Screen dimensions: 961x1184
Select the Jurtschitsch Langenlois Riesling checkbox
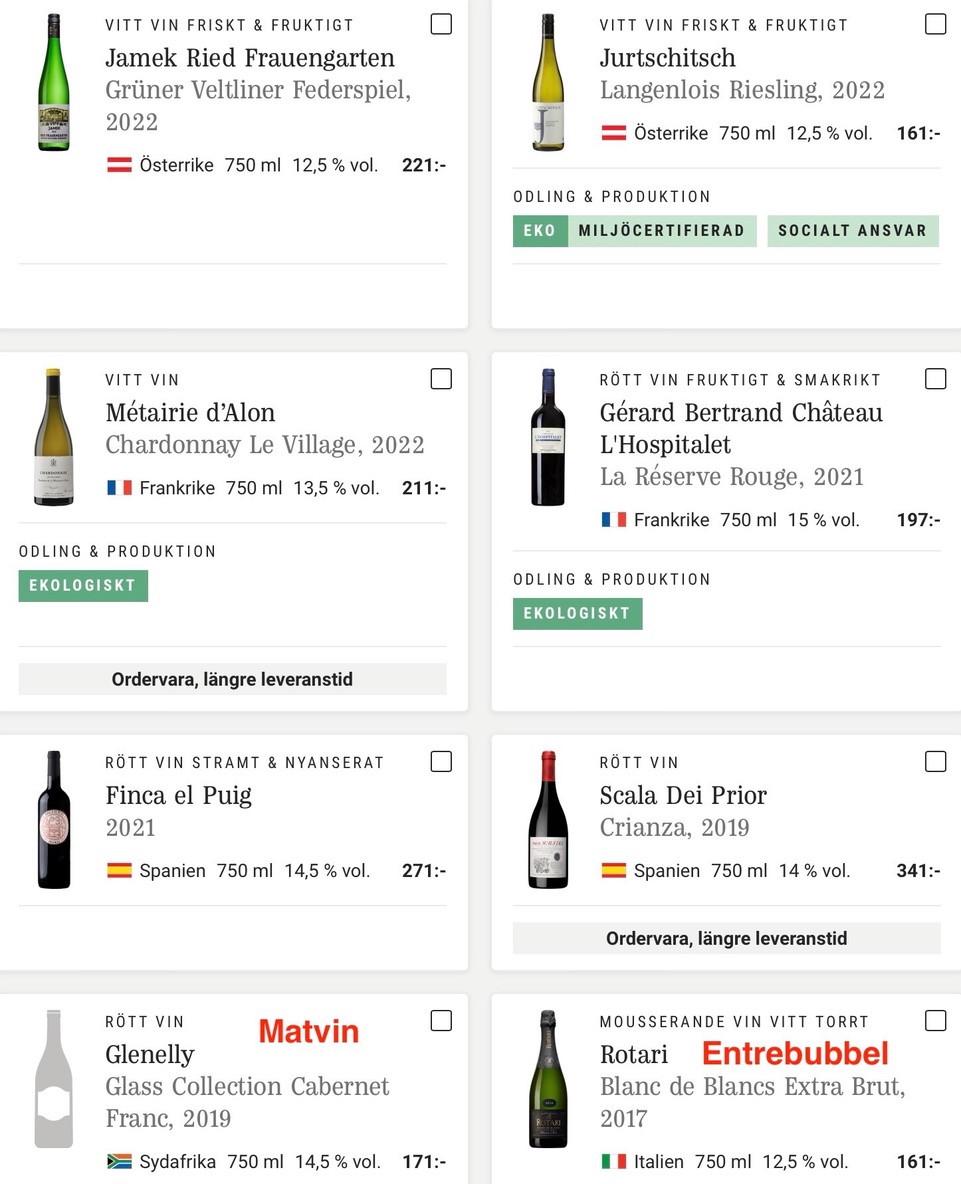tap(935, 24)
